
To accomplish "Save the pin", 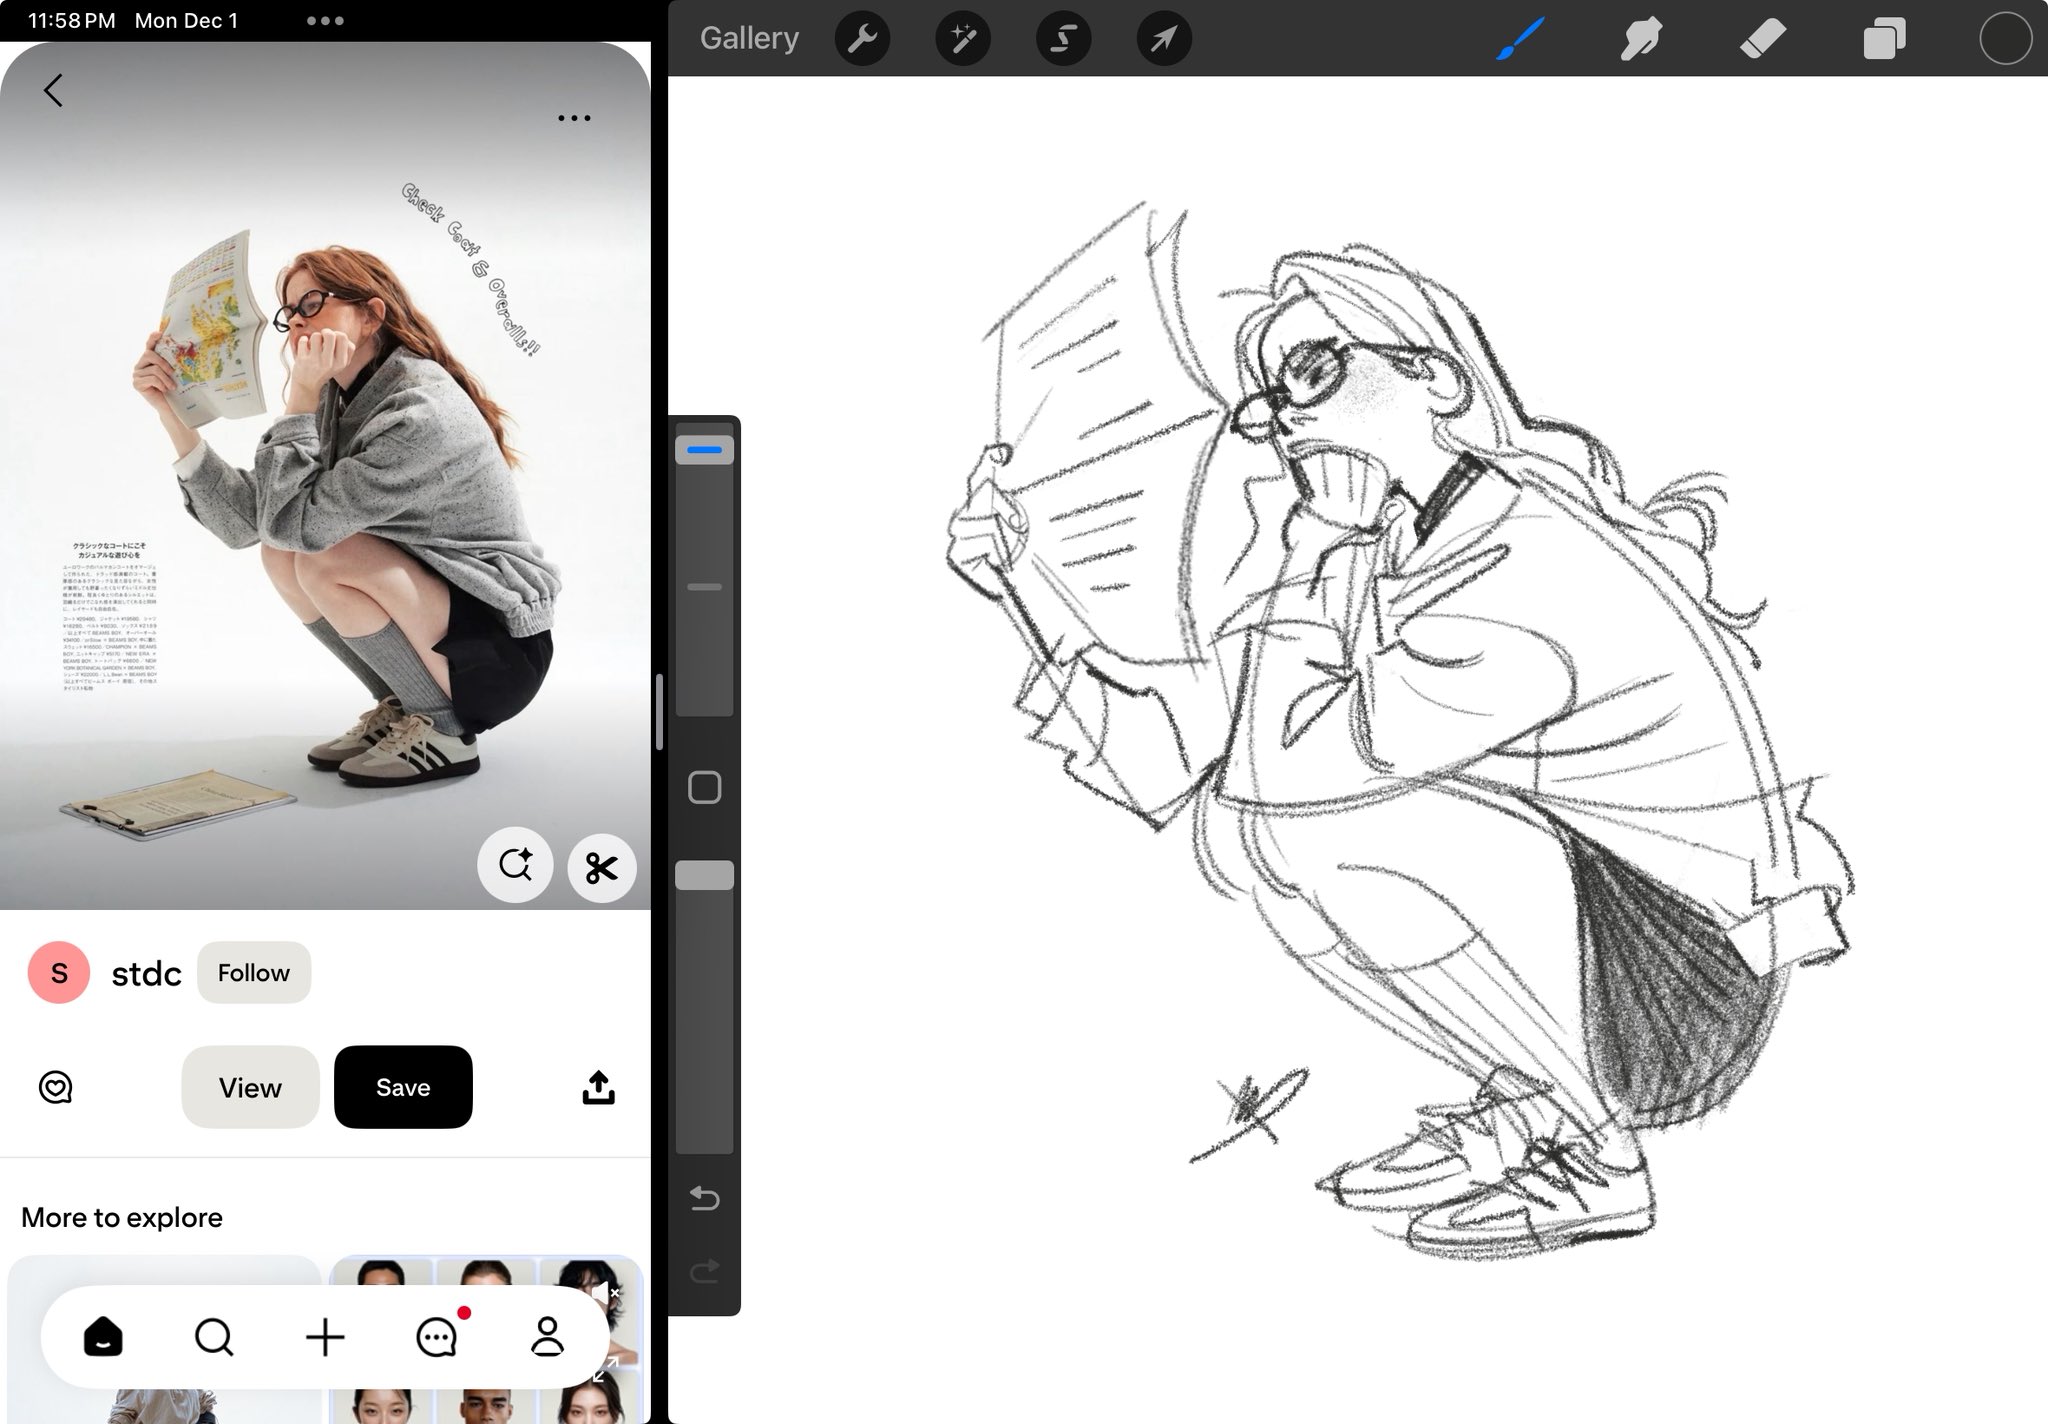I will click(402, 1087).
